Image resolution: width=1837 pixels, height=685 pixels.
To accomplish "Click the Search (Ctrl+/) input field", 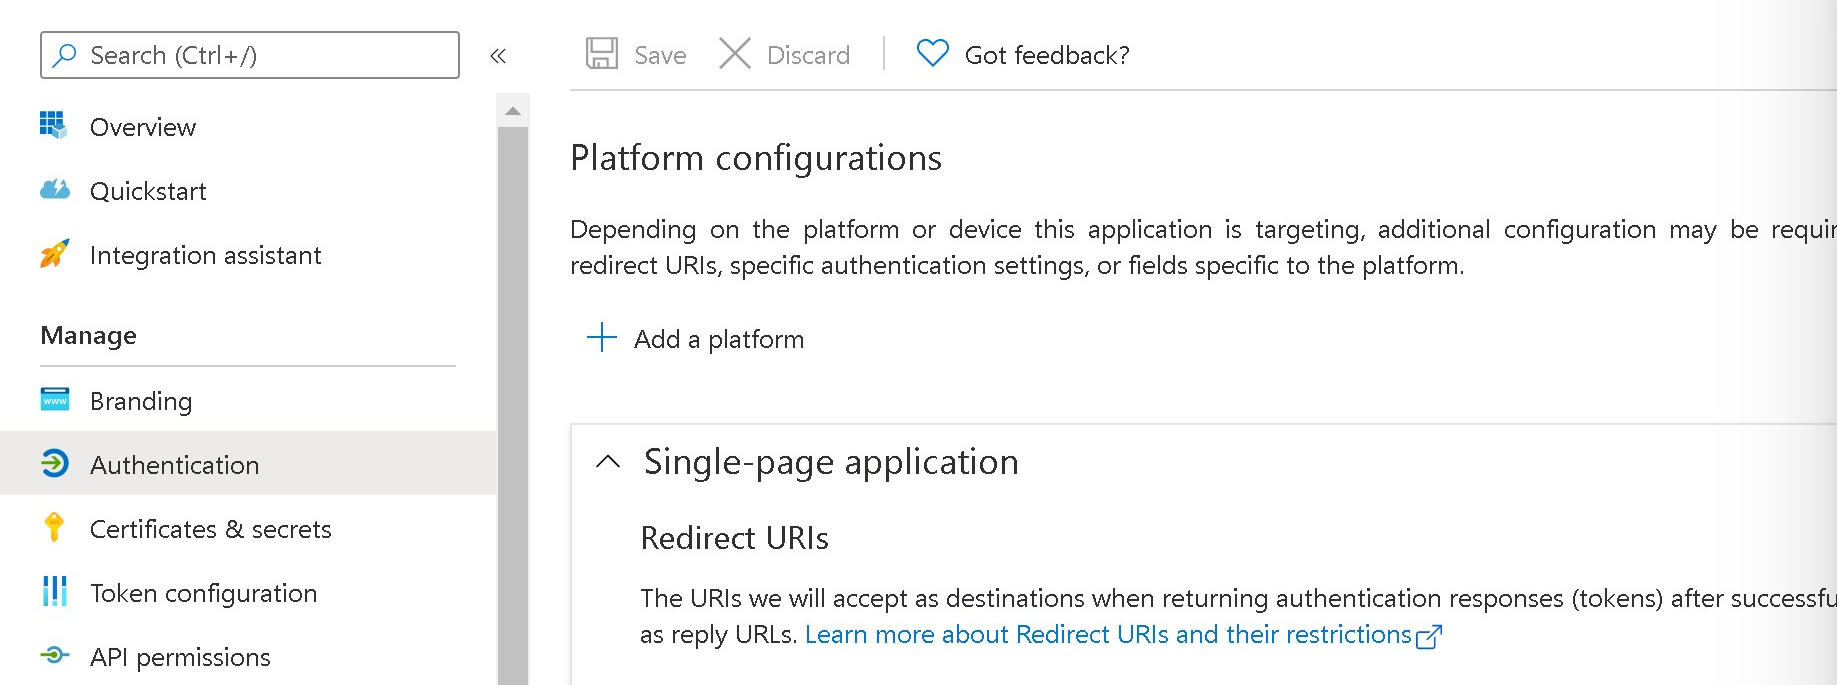I will 250,55.
